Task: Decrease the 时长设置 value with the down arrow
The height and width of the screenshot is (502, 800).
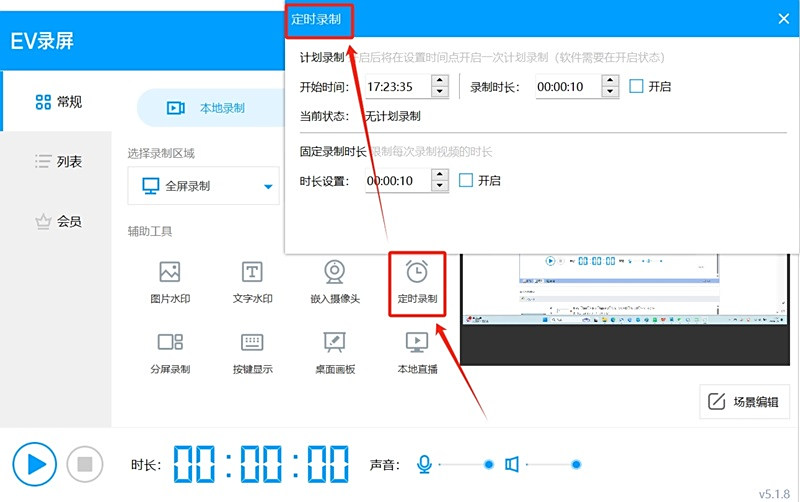Action: point(440,186)
